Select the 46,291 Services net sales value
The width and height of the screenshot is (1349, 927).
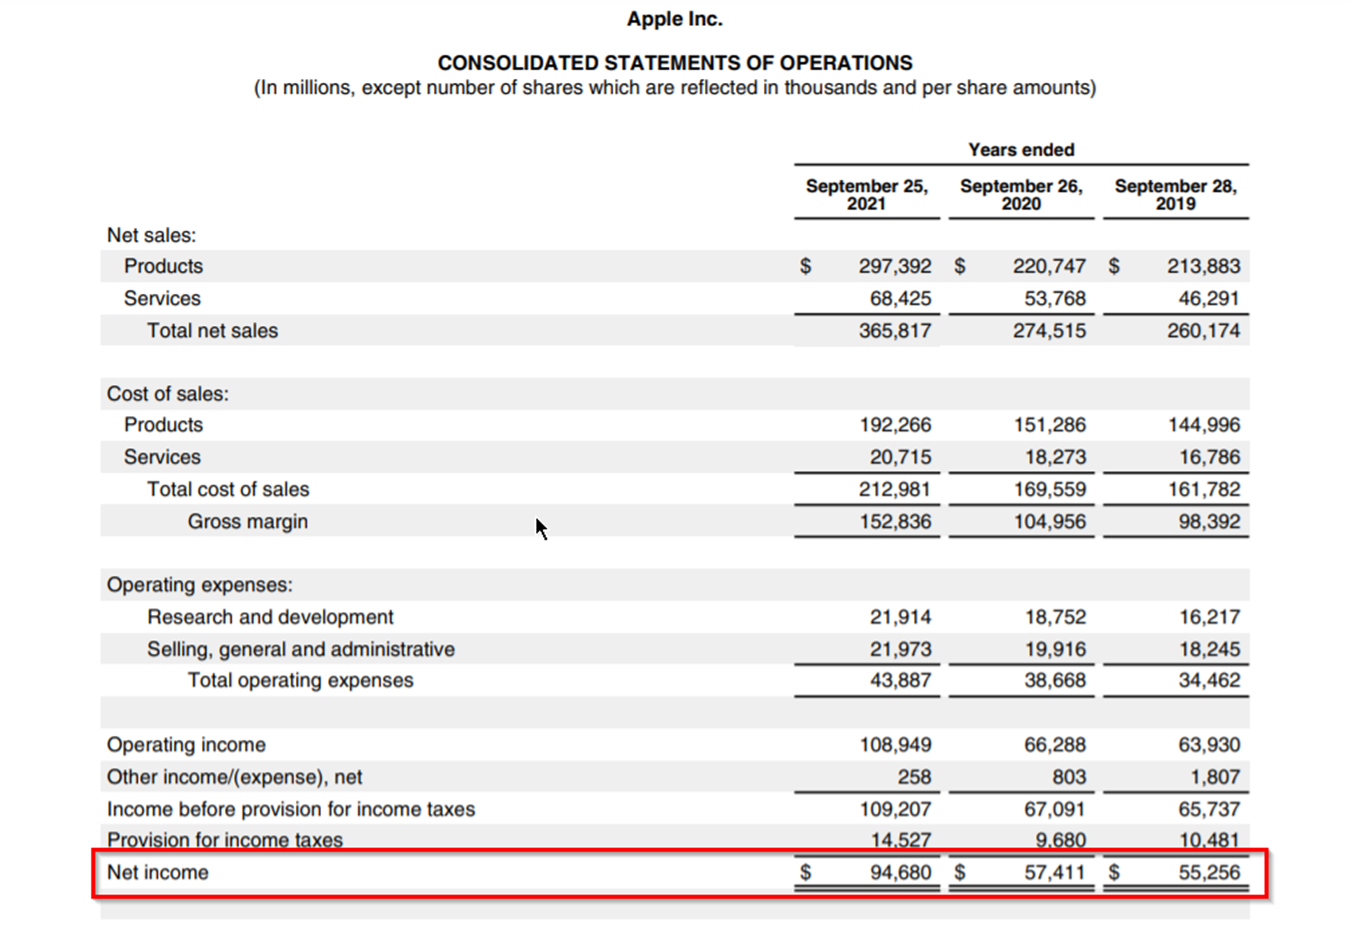point(1209,298)
